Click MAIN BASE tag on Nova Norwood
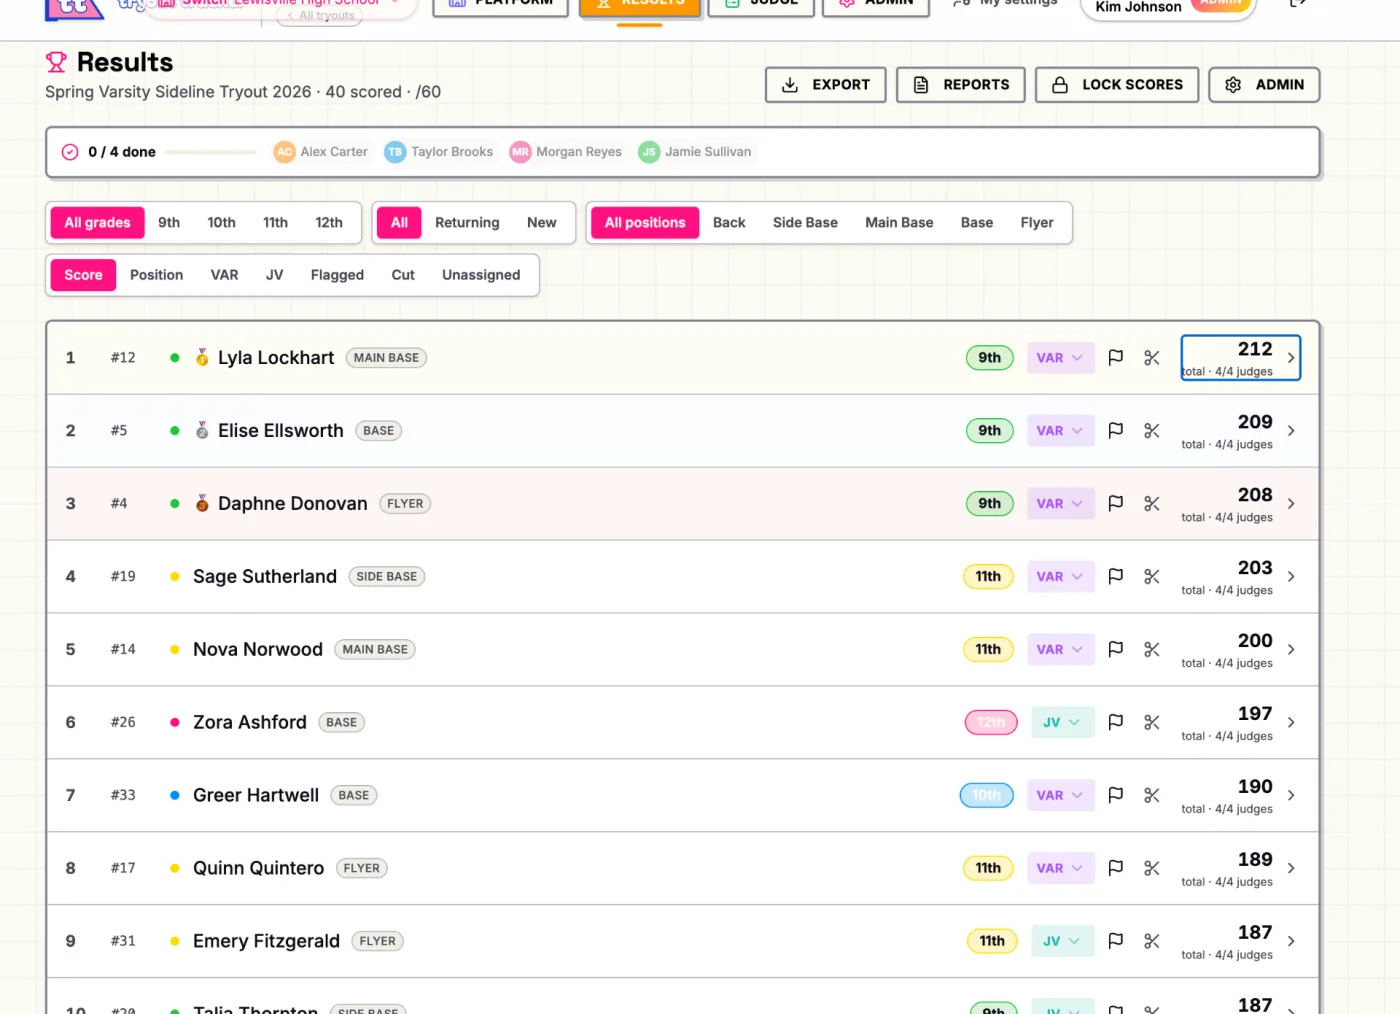 coord(375,649)
